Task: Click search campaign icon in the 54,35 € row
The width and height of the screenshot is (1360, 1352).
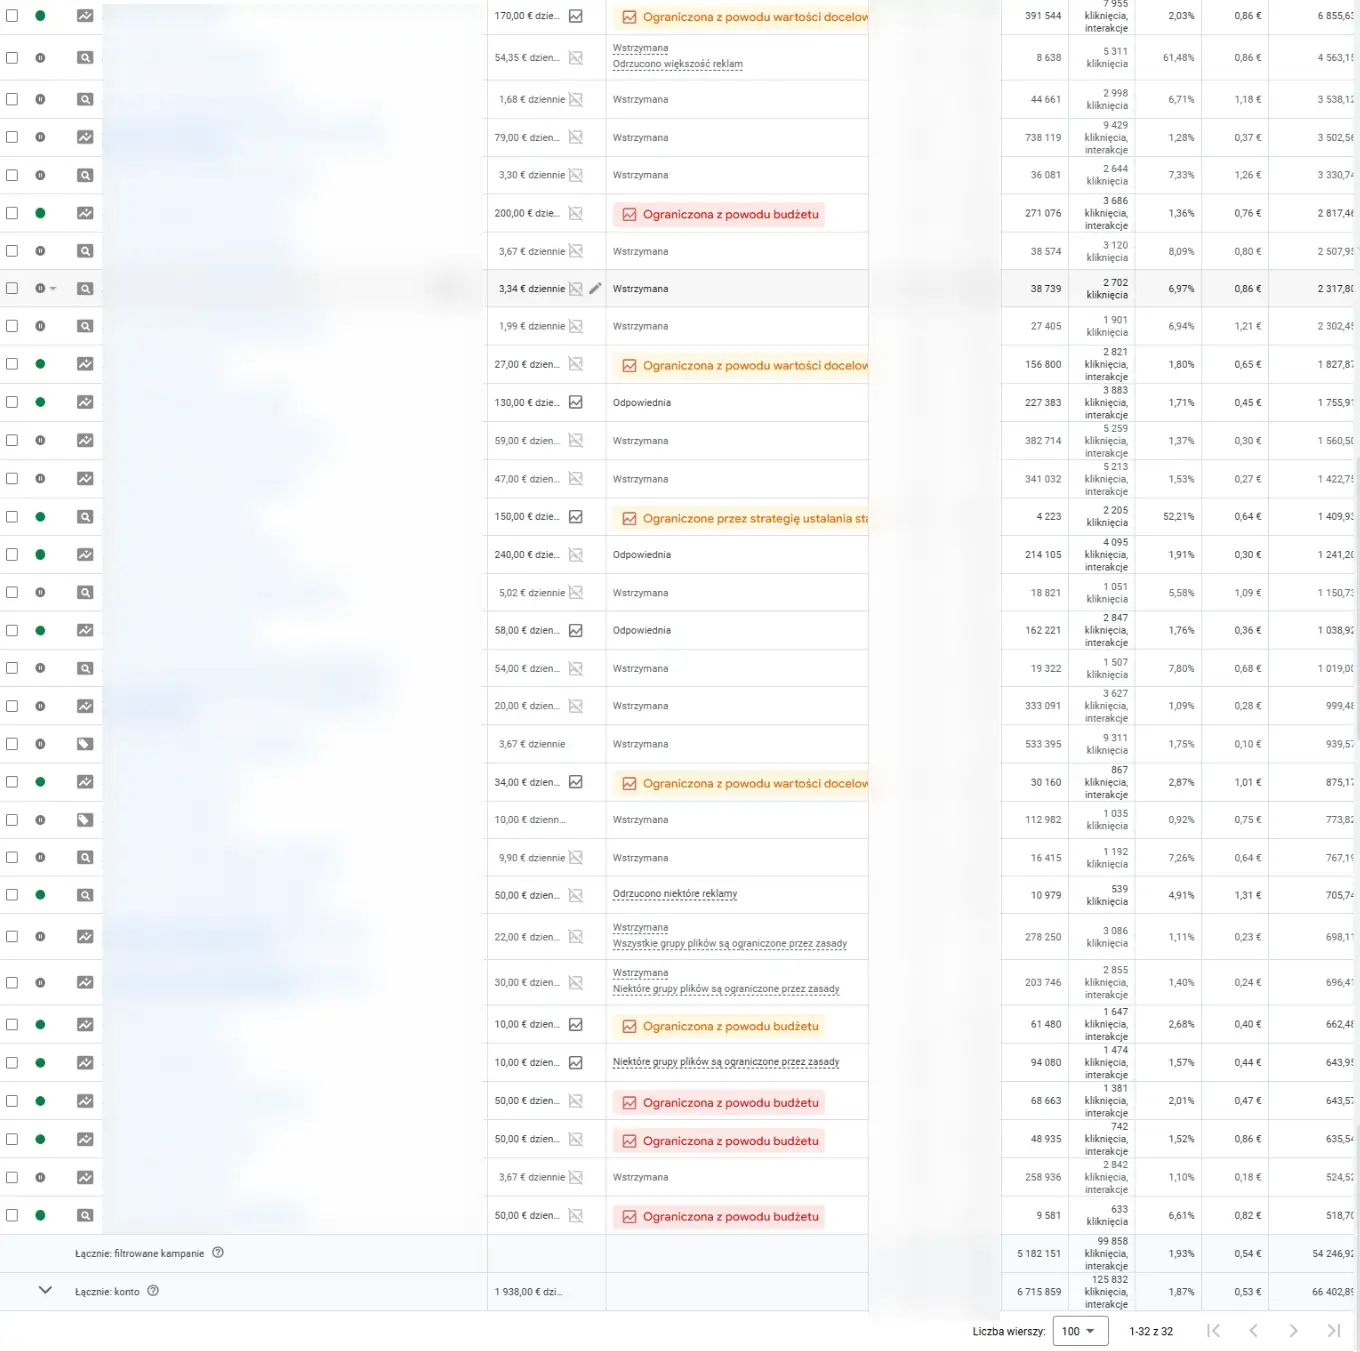Action: click(85, 58)
